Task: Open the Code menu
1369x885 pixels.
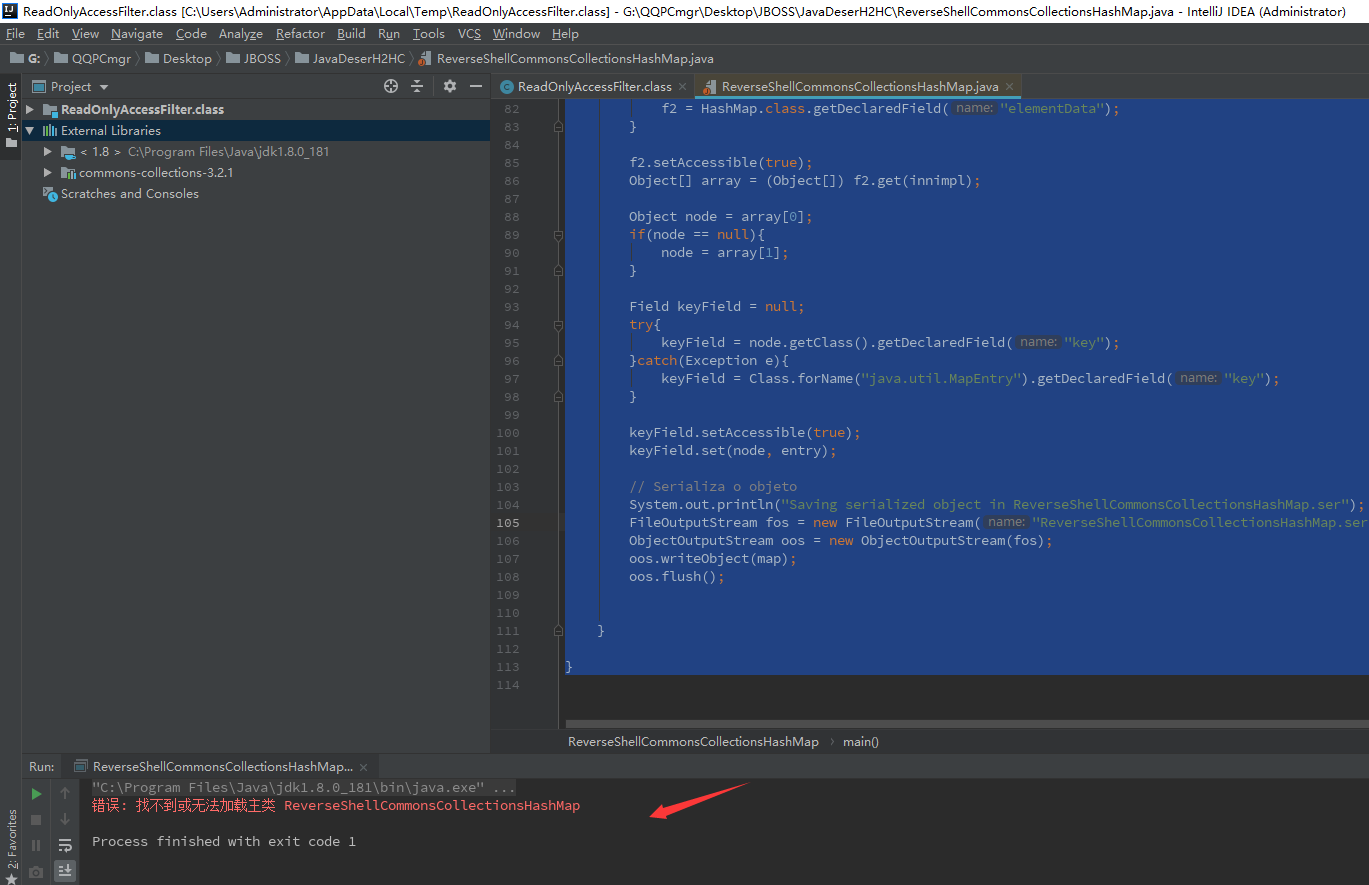Action: pos(191,34)
